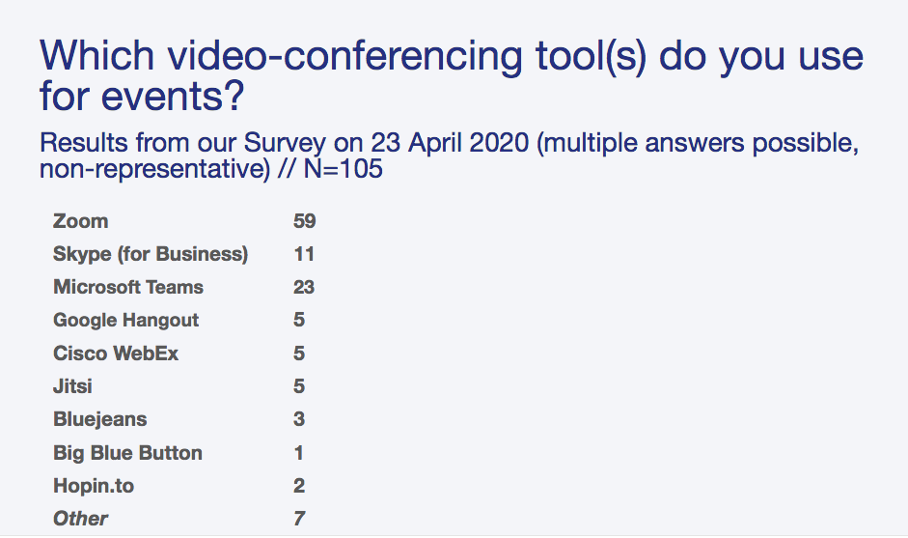
Task: Select the Jitsi row label
Action: 73,386
